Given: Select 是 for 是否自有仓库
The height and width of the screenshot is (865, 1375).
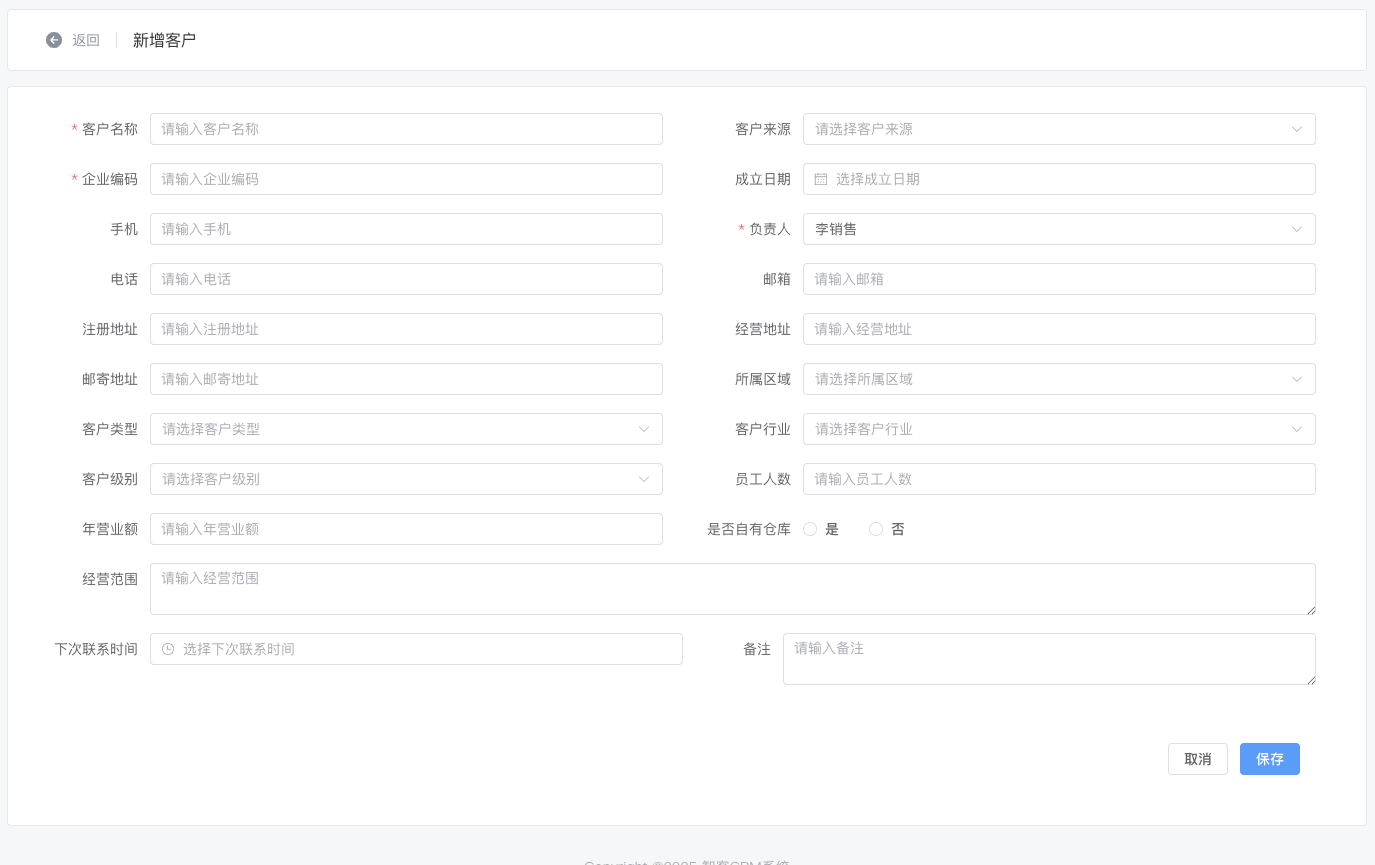Looking at the screenshot, I should (811, 529).
